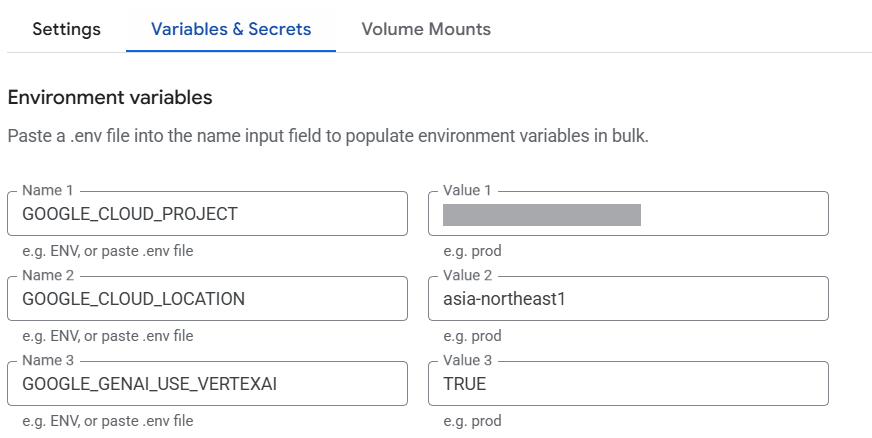
Task: Focus the asia-northeast1 value field
Action: click(x=628, y=299)
